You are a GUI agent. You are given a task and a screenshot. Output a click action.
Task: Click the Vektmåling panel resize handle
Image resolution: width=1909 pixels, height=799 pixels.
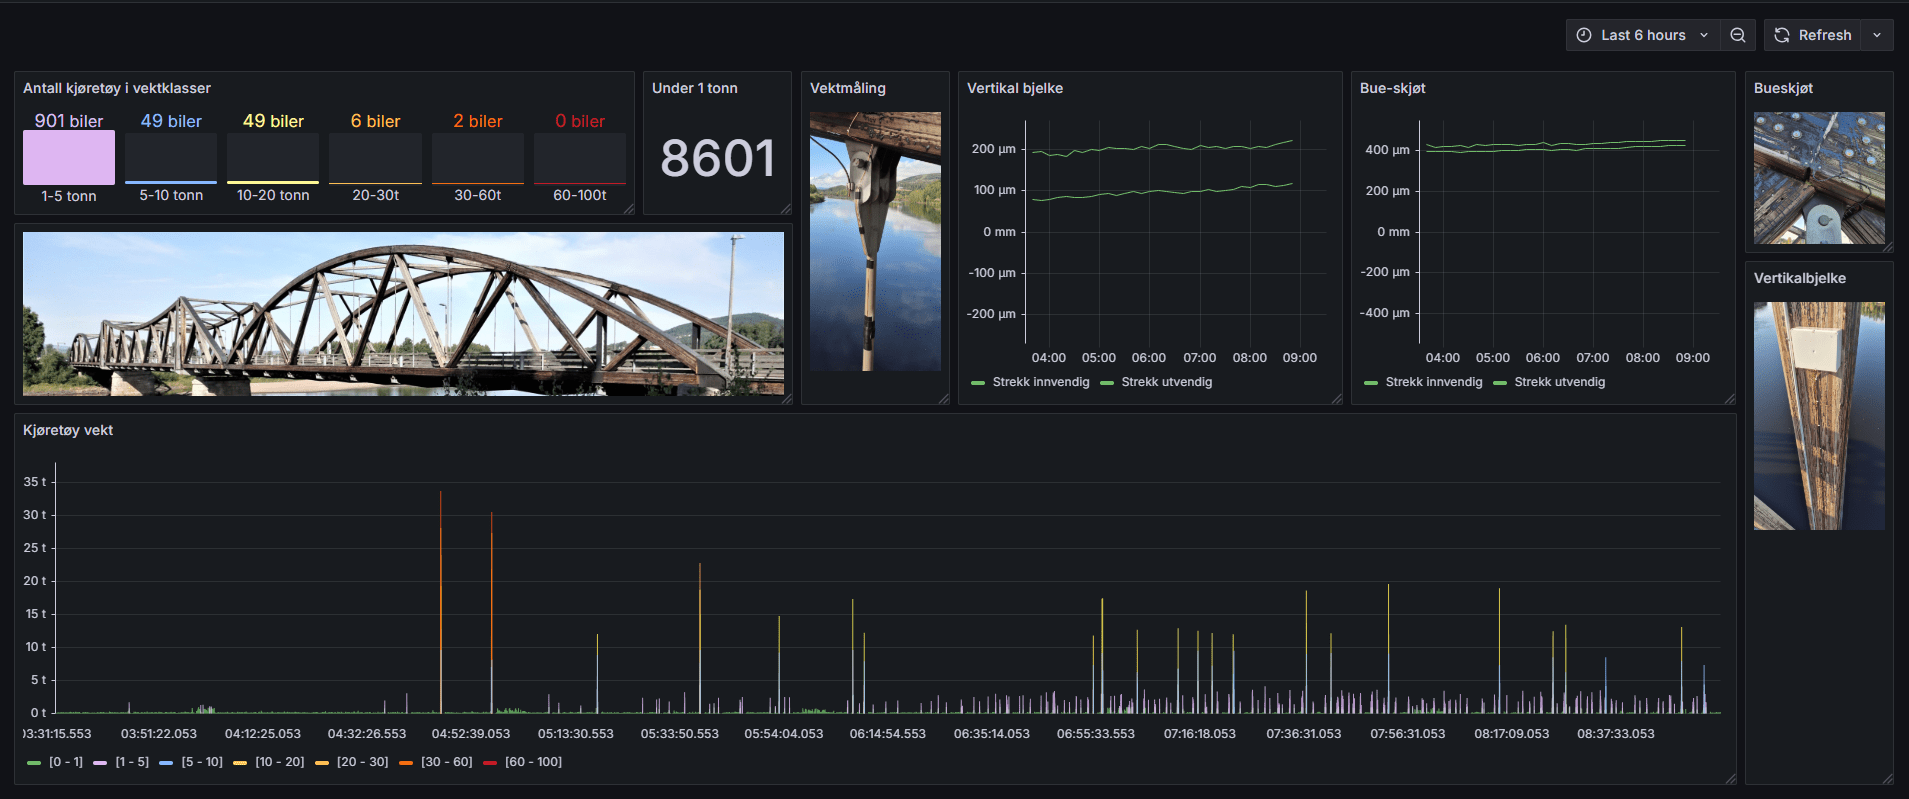(943, 398)
